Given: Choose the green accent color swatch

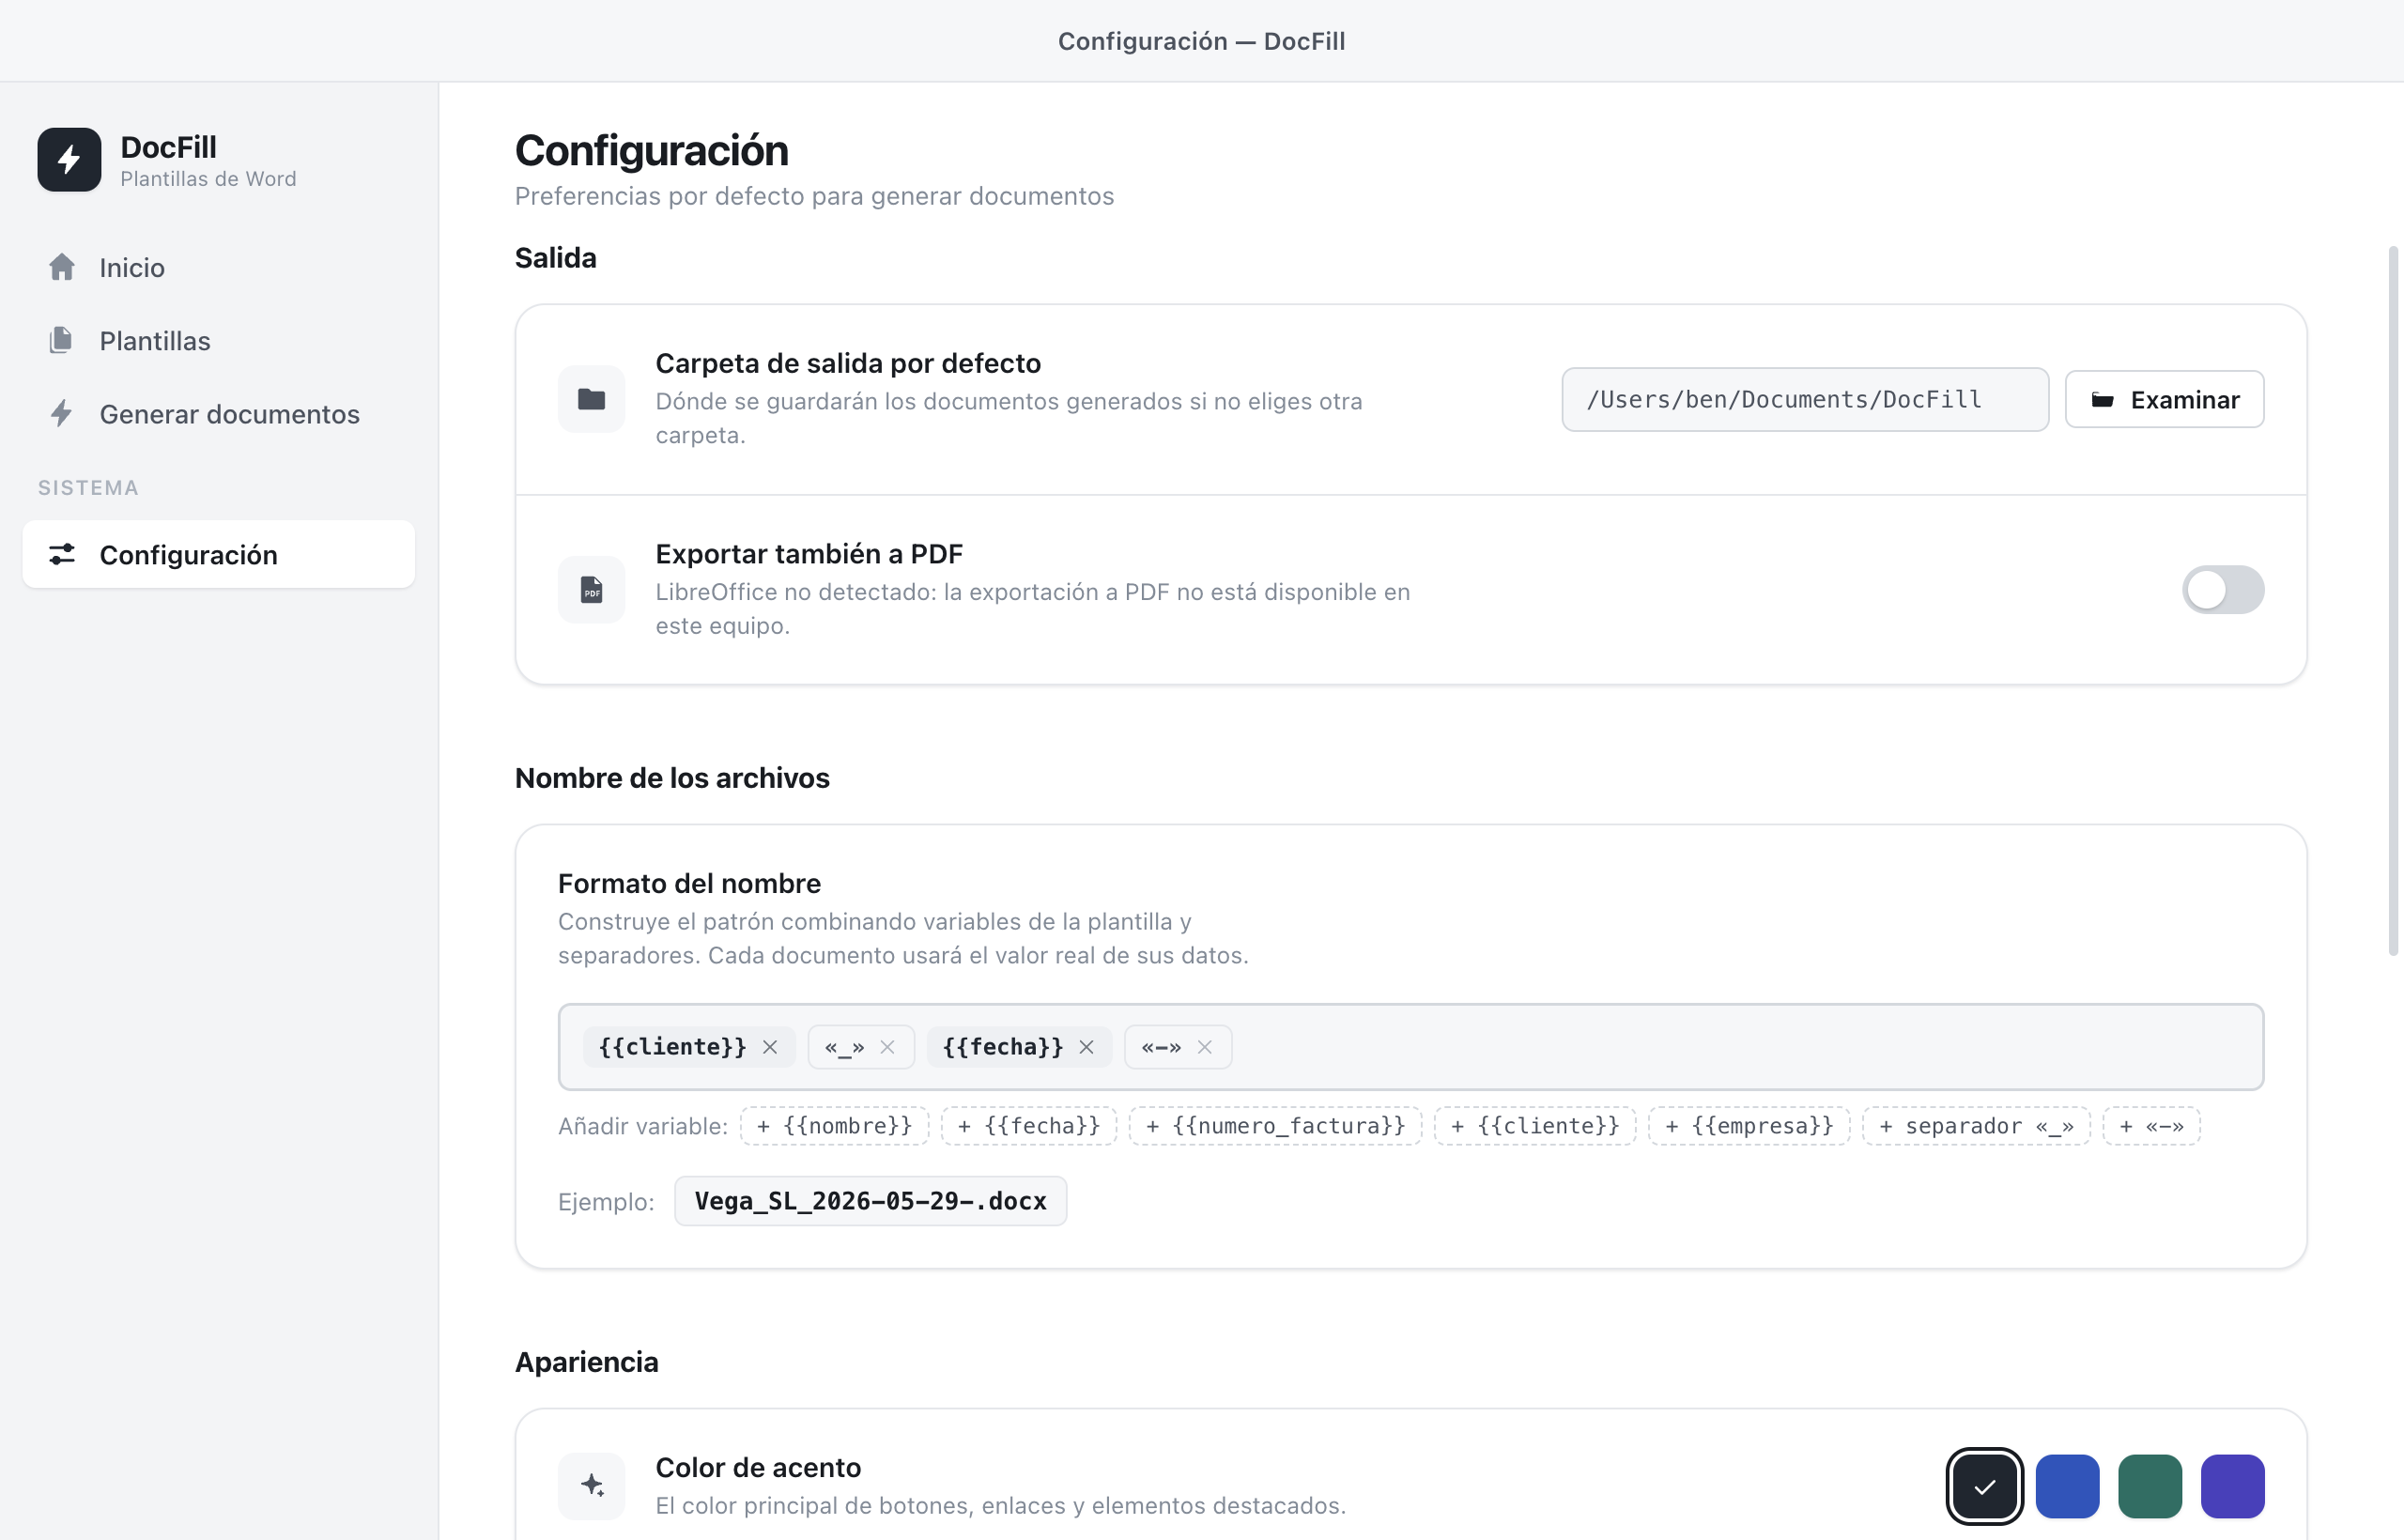Looking at the screenshot, I should coord(2149,1486).
